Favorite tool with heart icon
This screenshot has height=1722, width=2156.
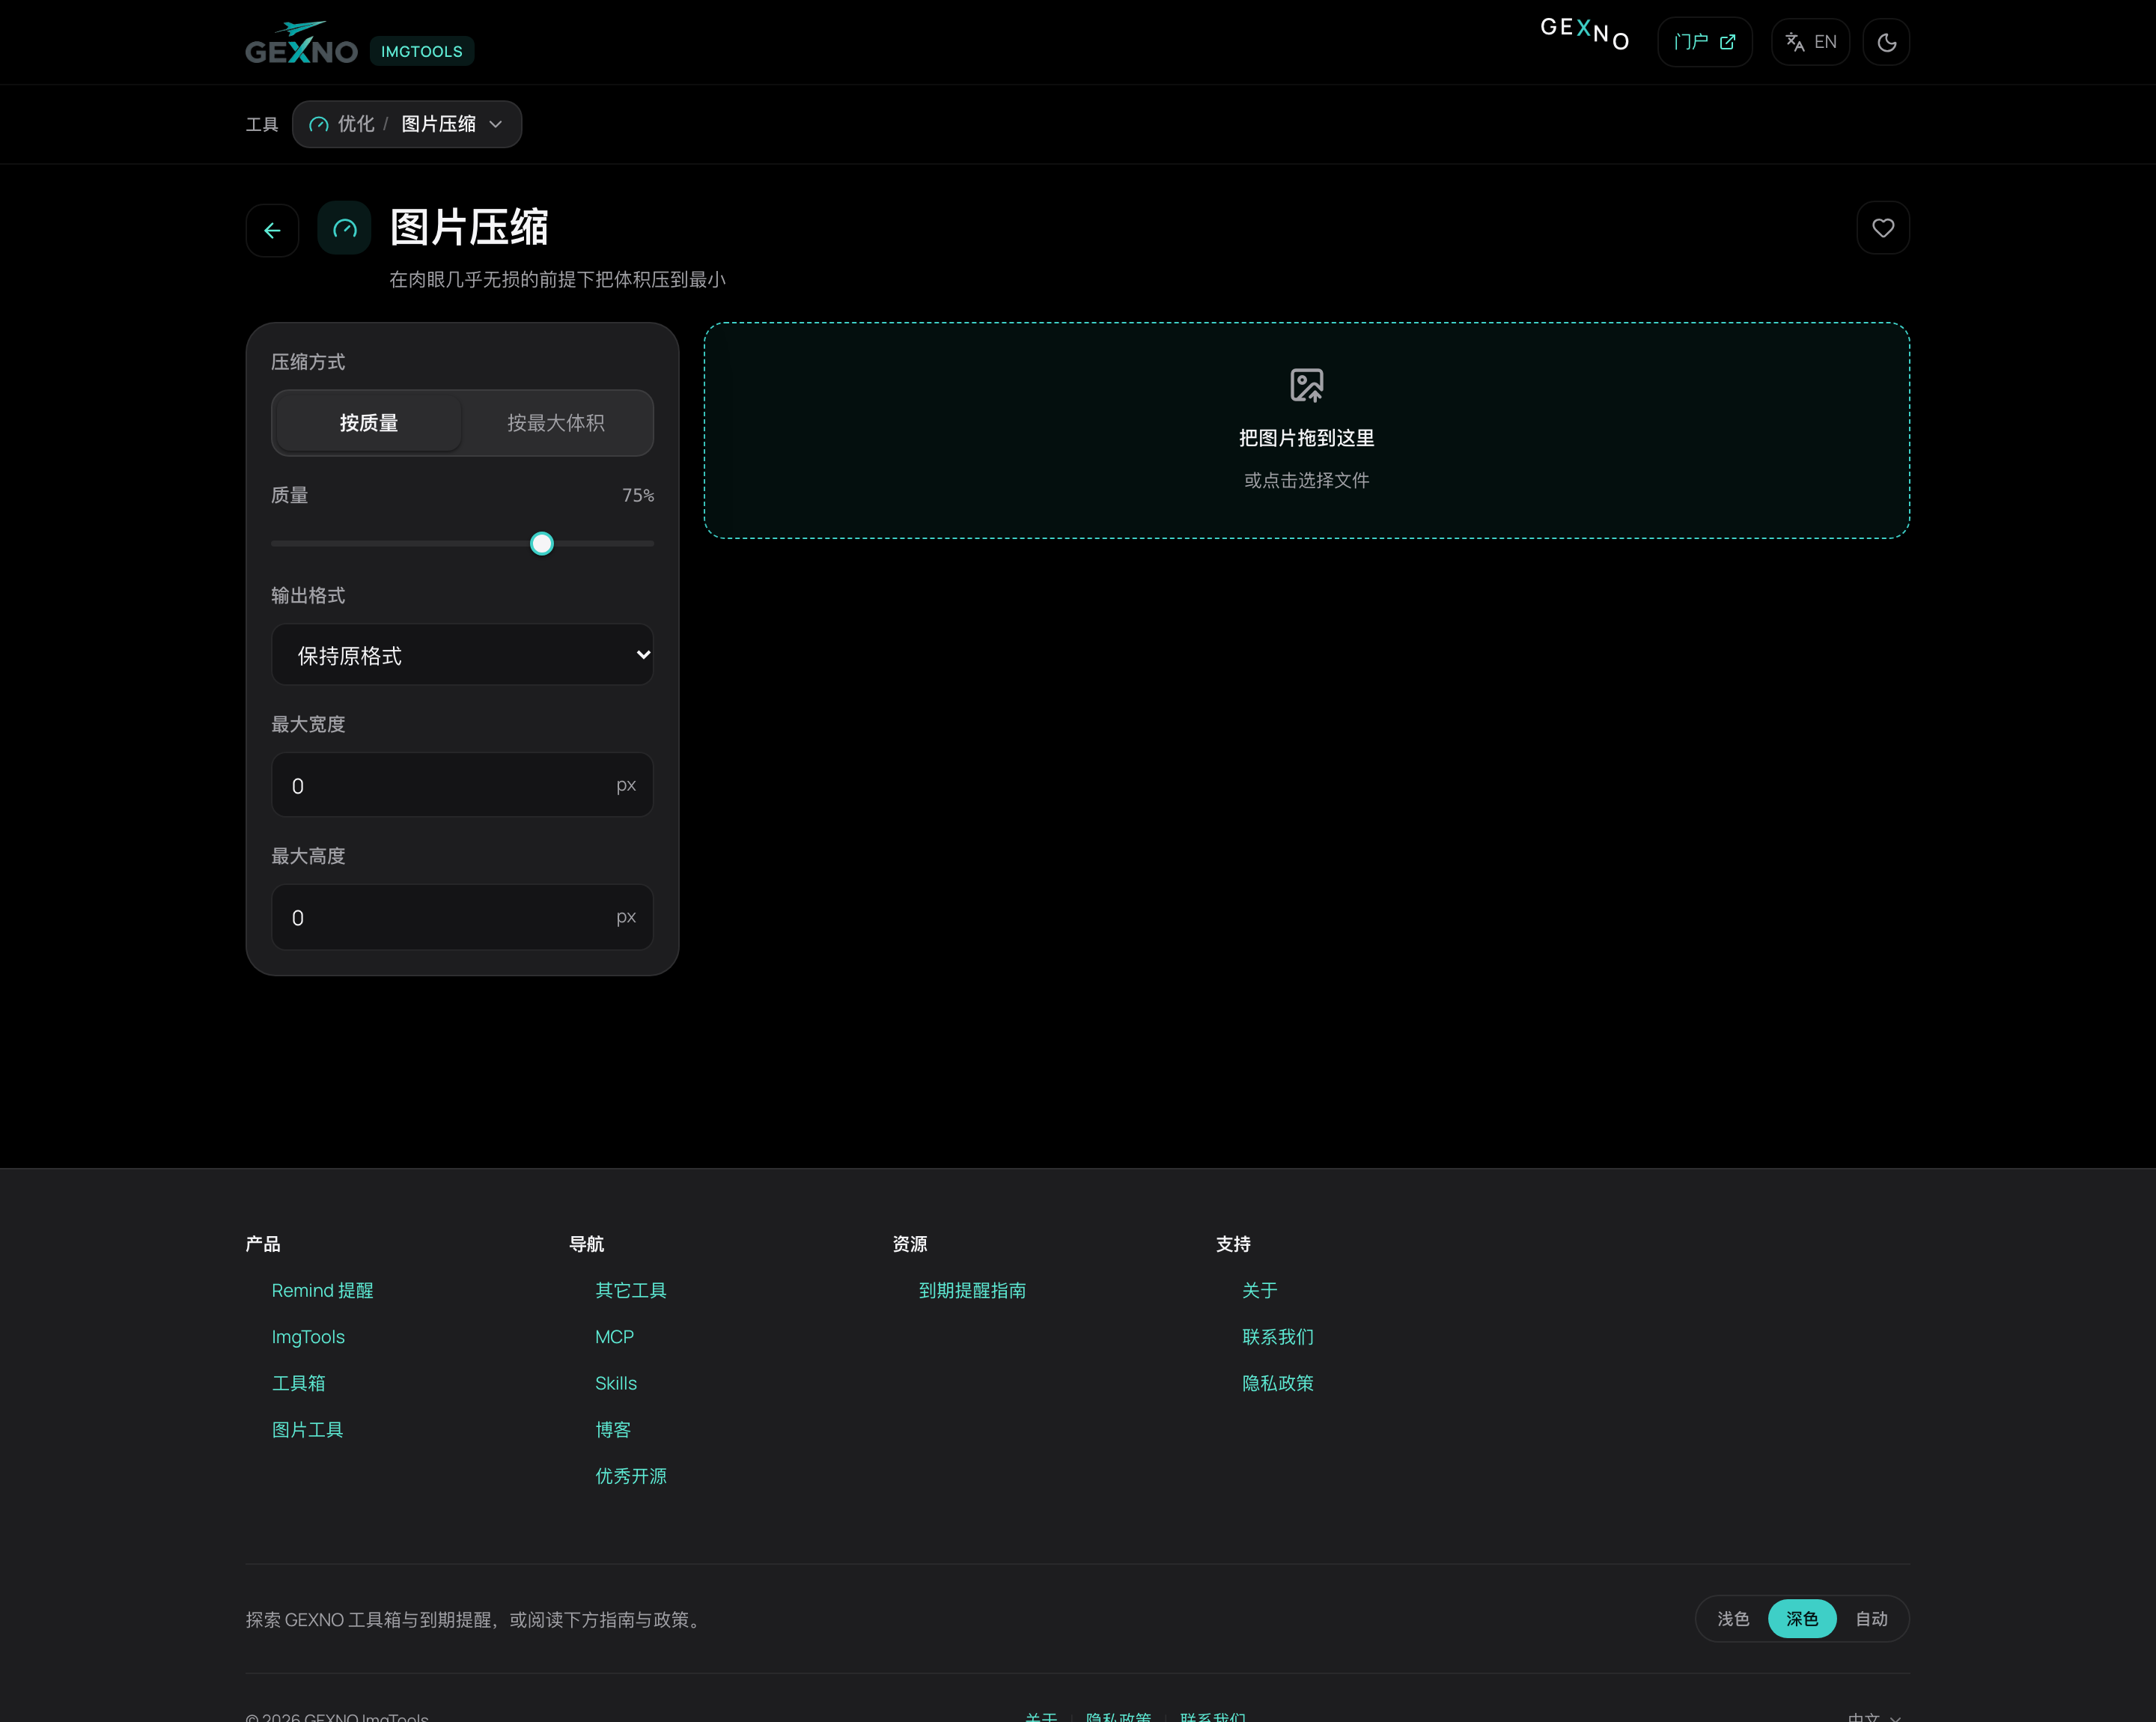point(1883,228)
